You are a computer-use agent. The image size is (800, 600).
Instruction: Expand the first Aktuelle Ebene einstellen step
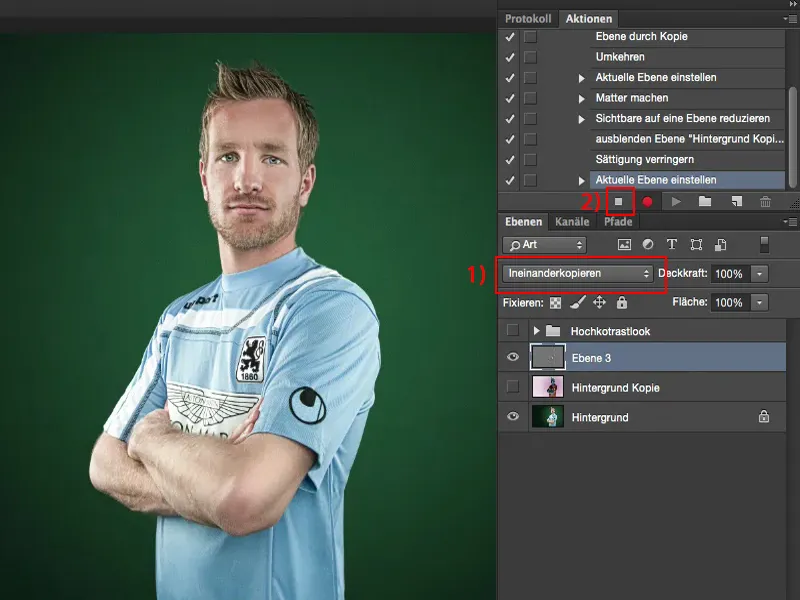[581, 78]
